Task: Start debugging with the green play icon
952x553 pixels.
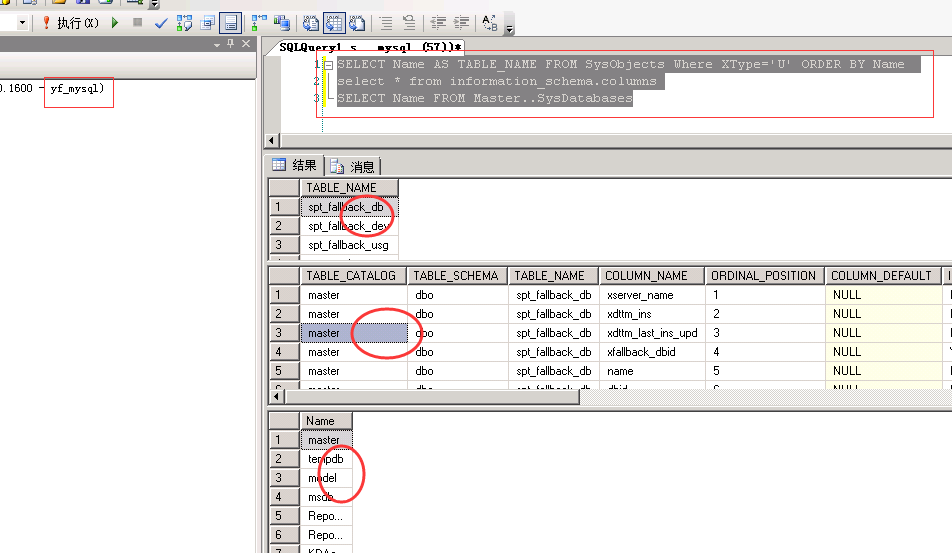Action: (115, 22)
